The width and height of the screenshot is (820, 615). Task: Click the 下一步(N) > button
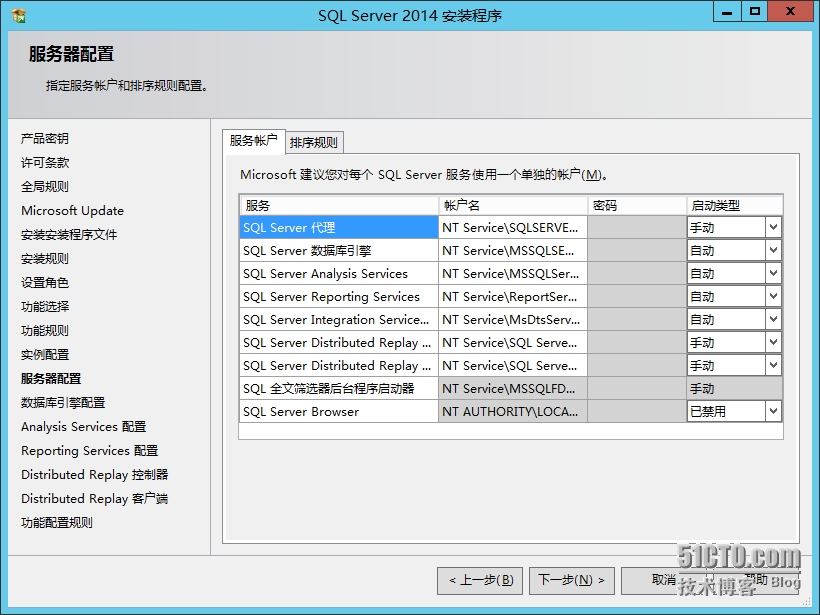point(572,580)
